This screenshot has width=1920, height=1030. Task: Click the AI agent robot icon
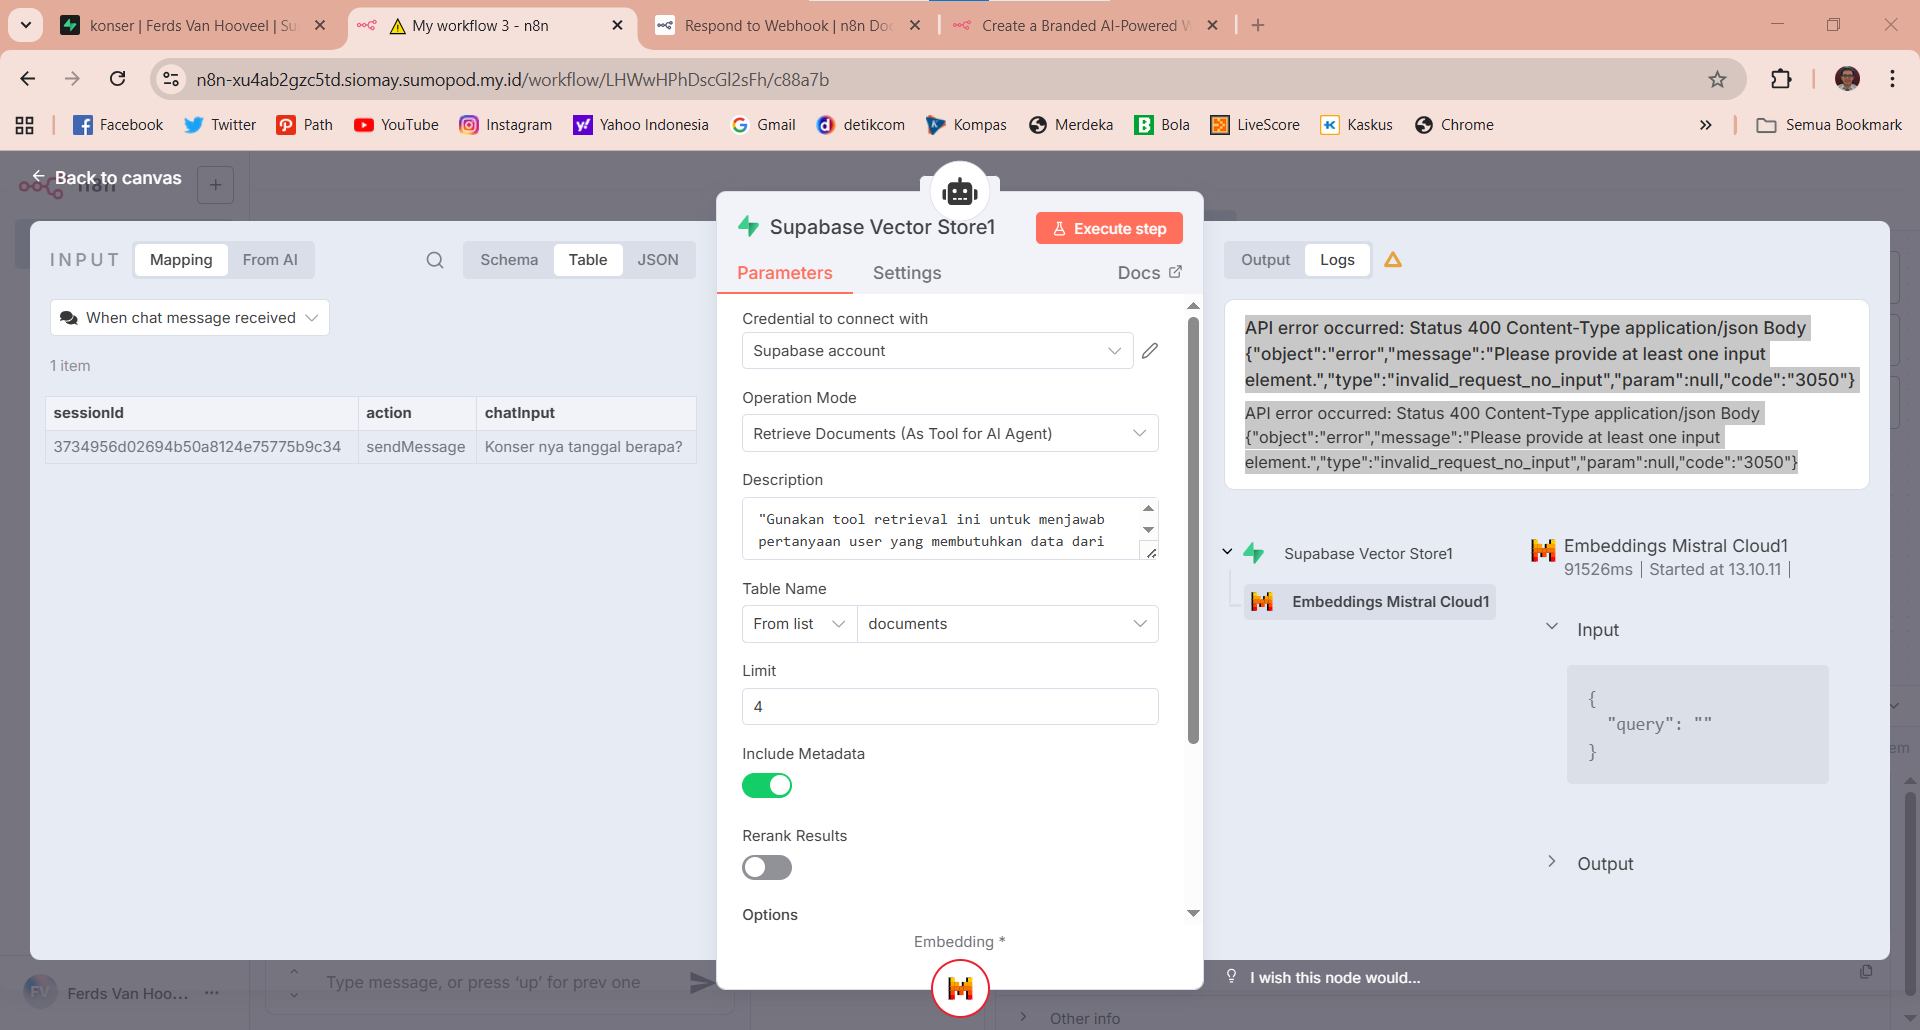pos(960,191)
